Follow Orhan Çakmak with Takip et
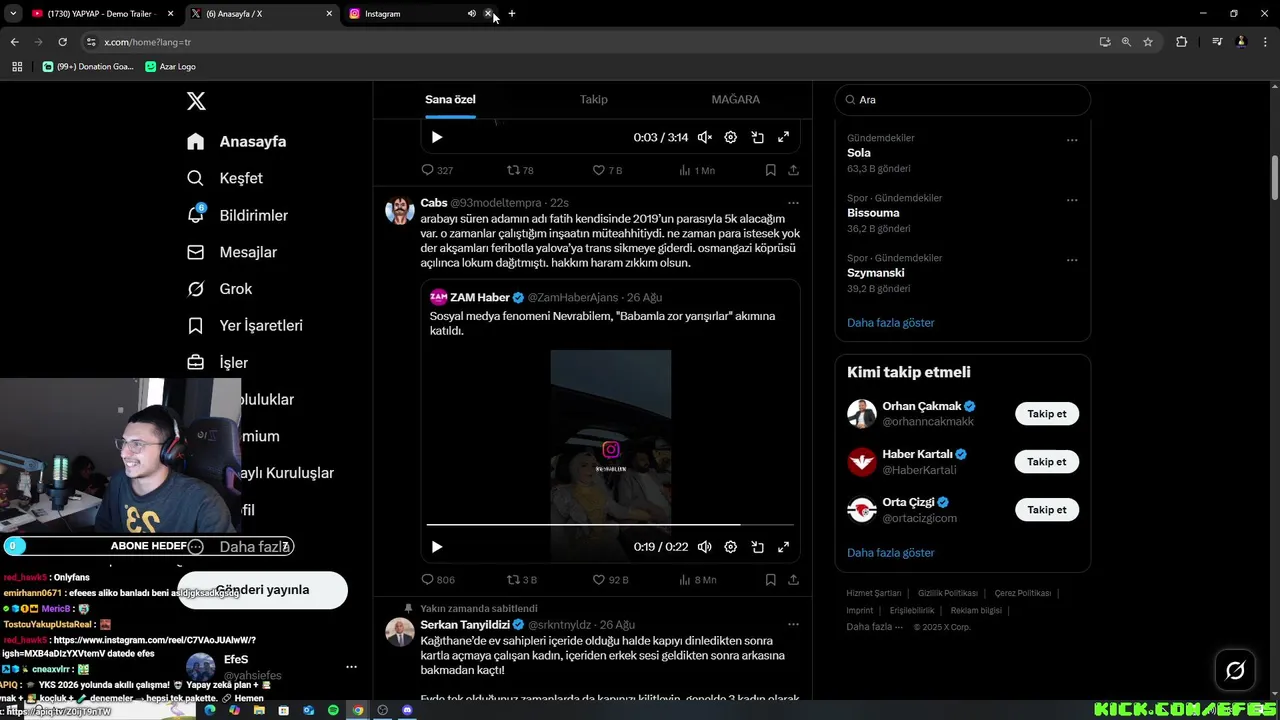The image size is (1280, 720). point(1047,414)
